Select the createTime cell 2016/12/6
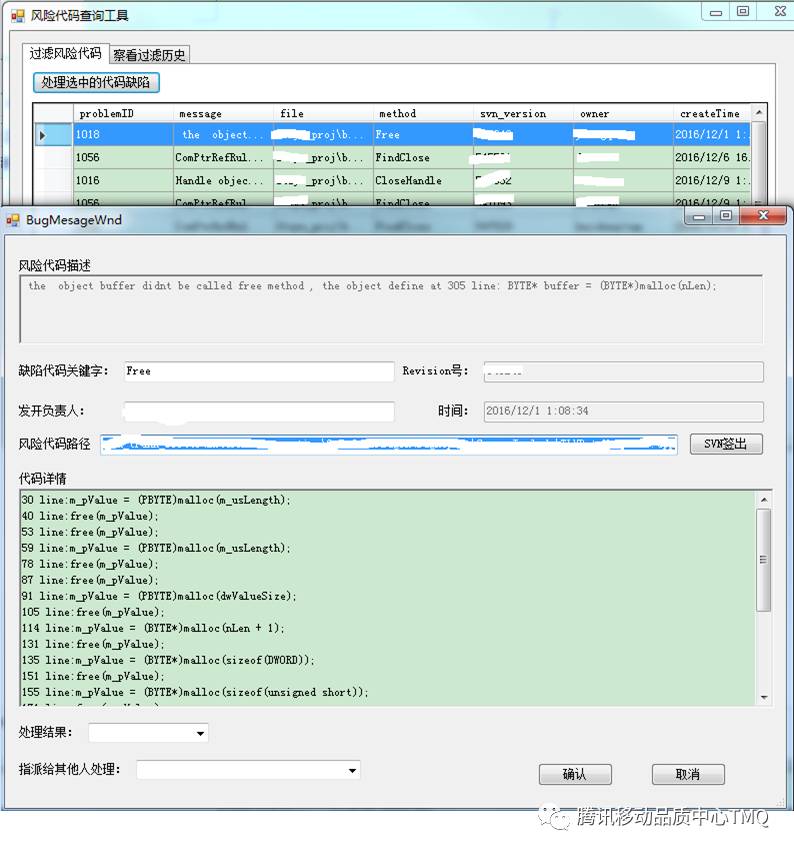This screenshot has height=853, width=794. (x=712, y=158)
